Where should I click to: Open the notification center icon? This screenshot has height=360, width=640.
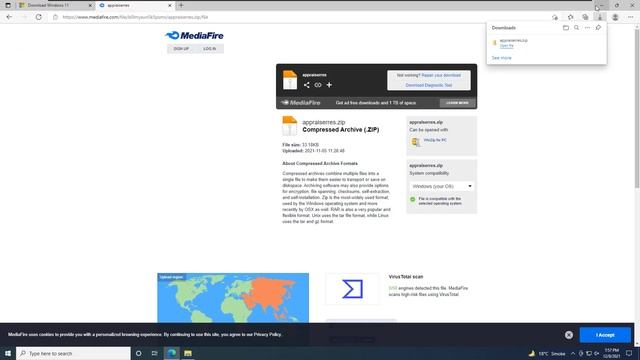(629, 353)
